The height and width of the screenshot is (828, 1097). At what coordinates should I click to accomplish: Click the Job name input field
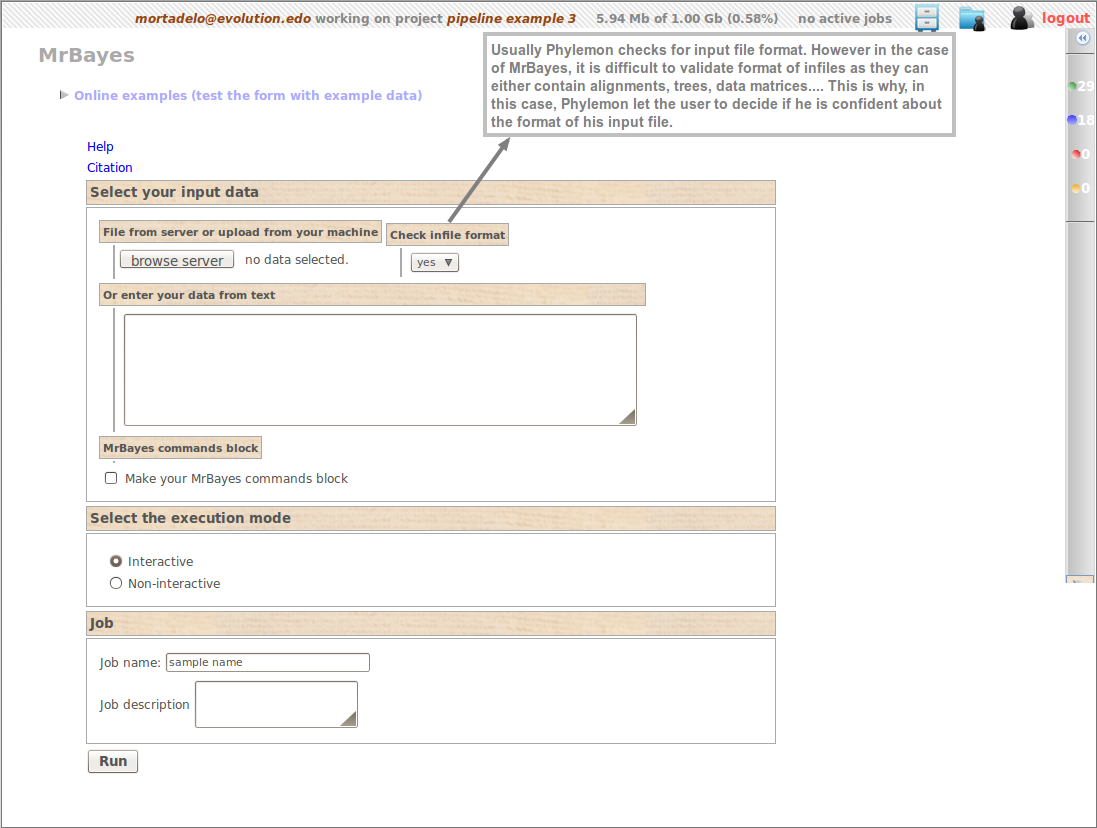click(x=267, y=662)
